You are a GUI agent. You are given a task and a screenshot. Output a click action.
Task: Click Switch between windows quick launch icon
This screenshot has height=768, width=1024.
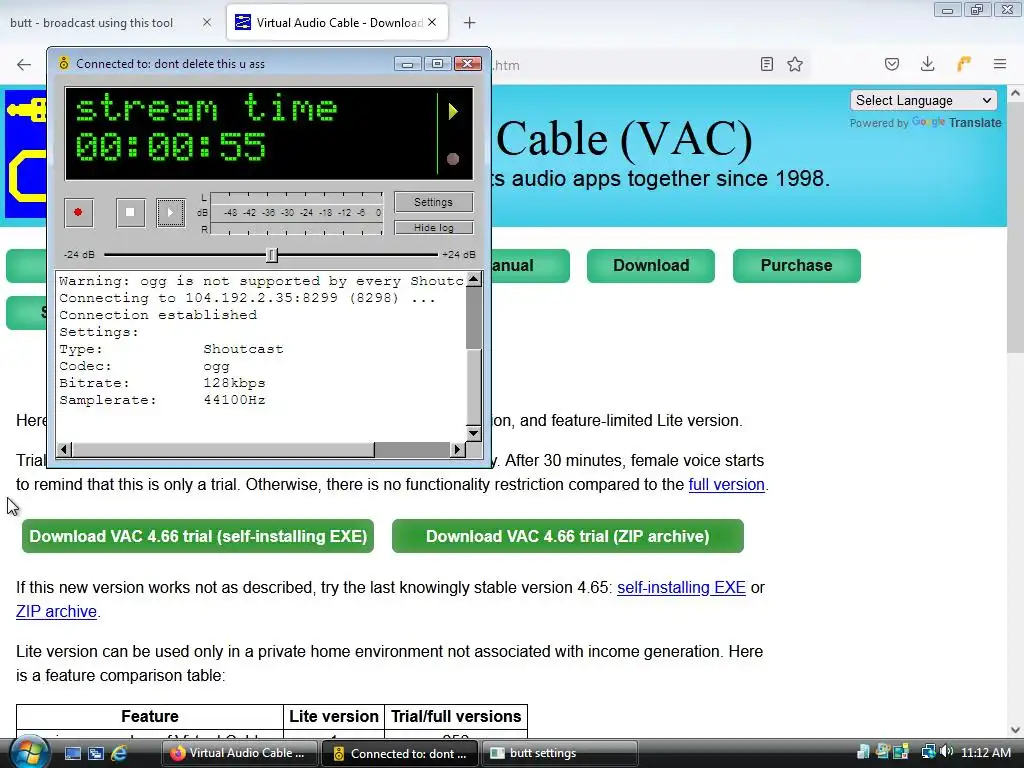[x=96, y=754]
